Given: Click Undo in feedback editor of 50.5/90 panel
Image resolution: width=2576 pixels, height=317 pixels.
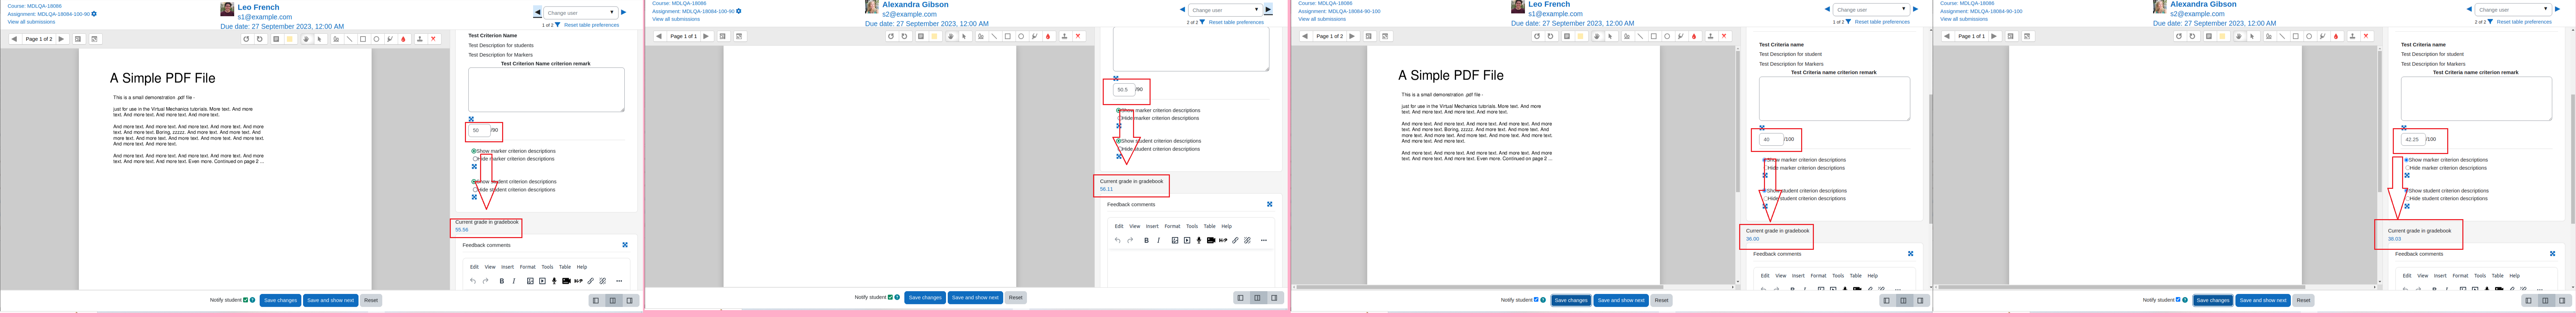Looking at the screenshot, I should tap(1117, 240).
